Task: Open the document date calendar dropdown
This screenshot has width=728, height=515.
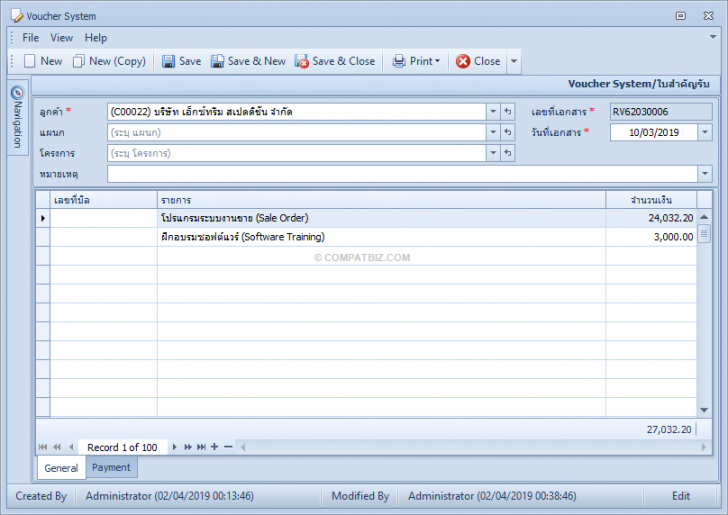Action: tap(705, 132)
